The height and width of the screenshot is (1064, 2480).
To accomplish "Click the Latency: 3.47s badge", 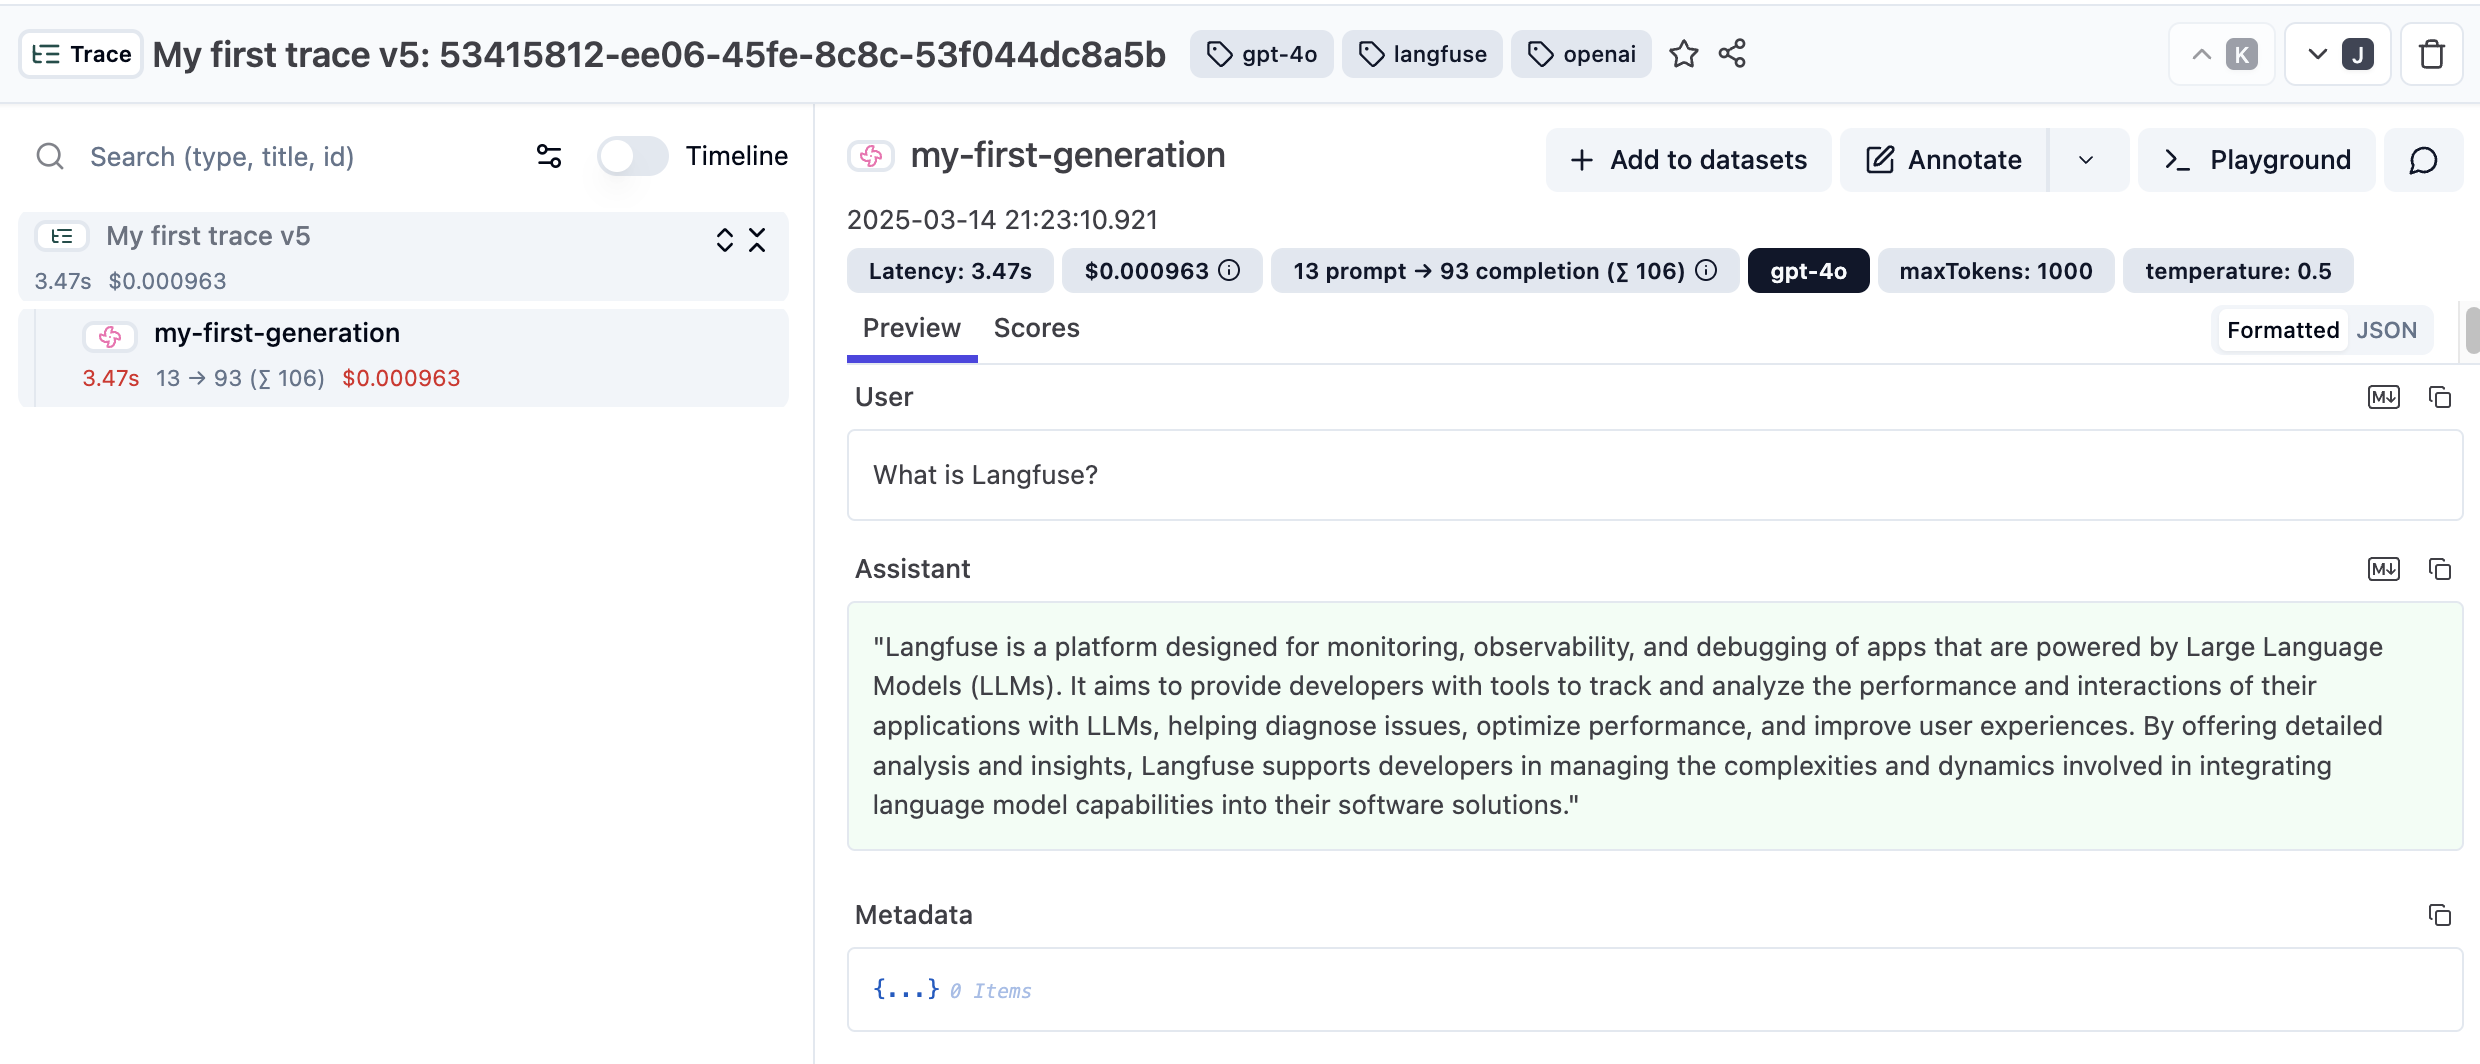I will coord(950,271).
